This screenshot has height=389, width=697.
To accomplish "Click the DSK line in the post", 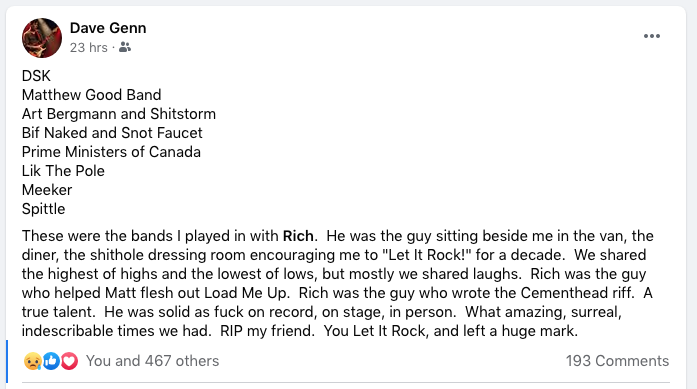I will tap(36, 76).
